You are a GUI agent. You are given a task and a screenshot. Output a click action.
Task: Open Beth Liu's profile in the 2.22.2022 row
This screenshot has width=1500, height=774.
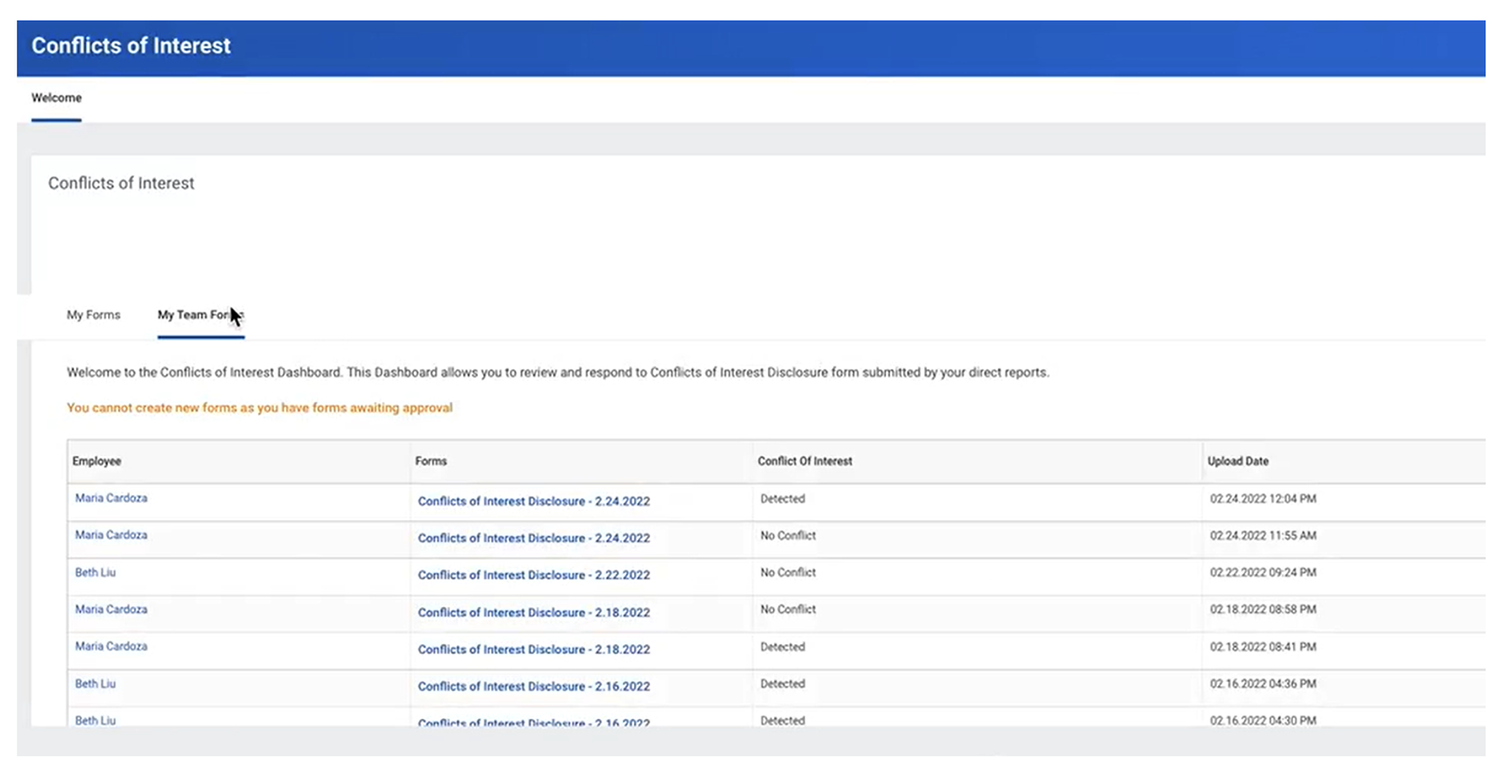pyautogui.click(x=95, y=572)
